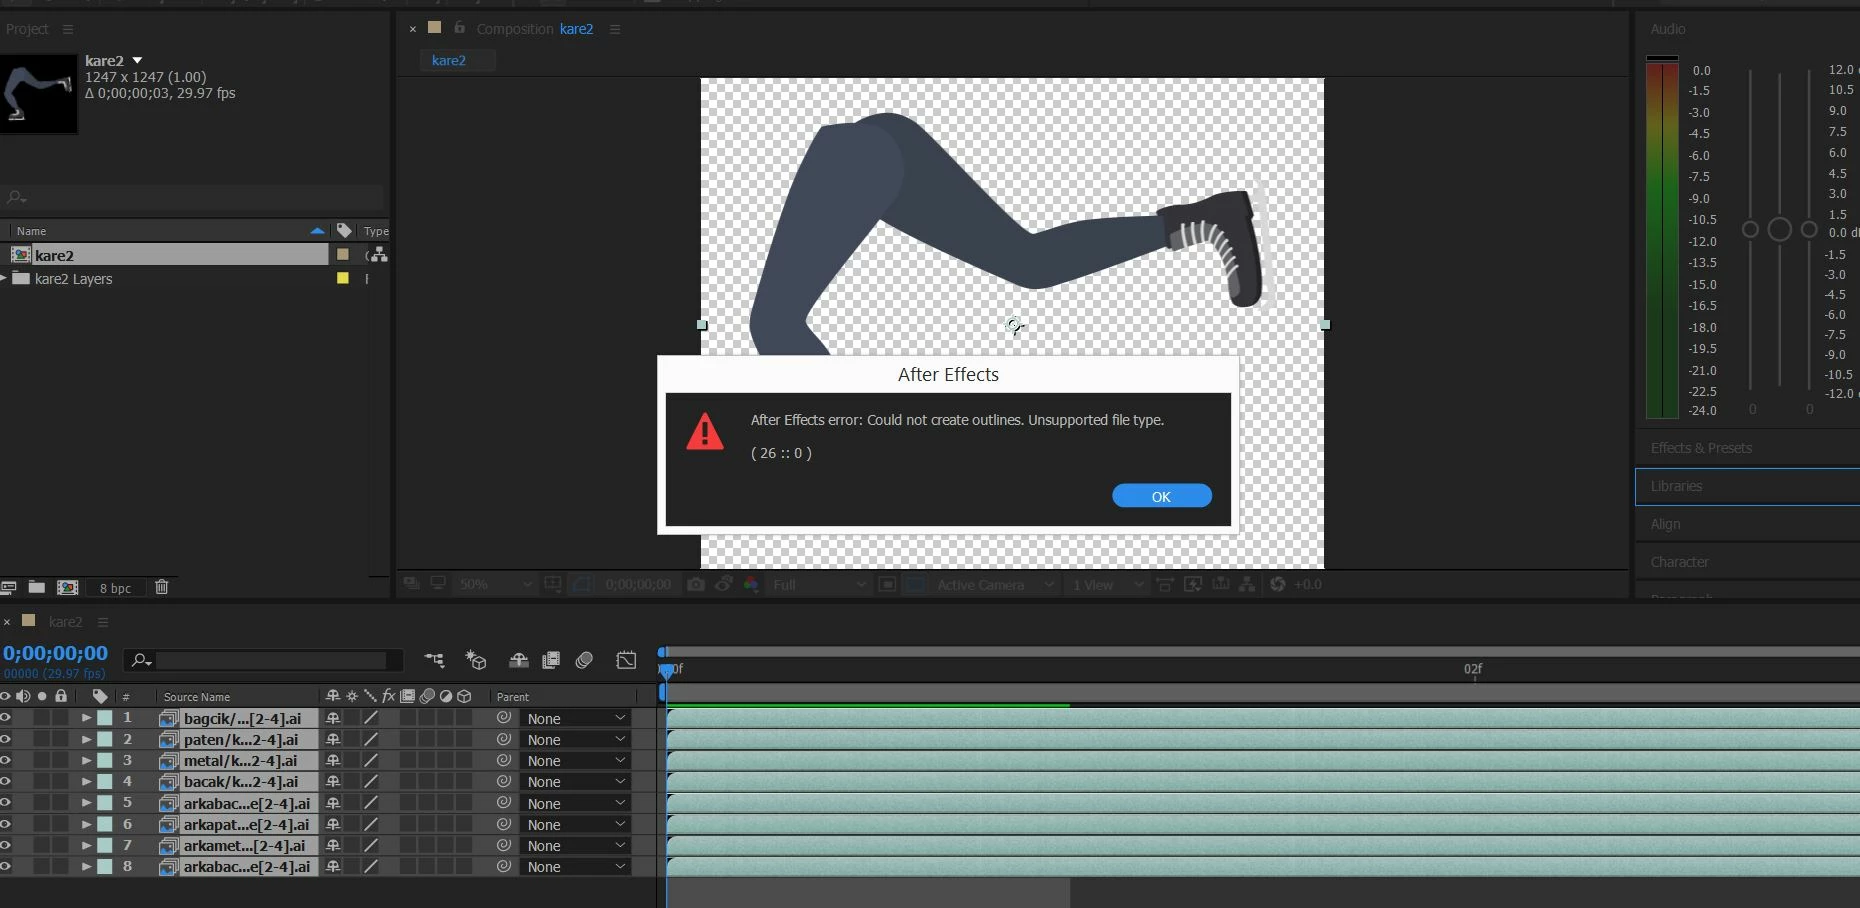1860x908 pixels.
Task: Open the channel and color management icon
Action: click(751, 584)
